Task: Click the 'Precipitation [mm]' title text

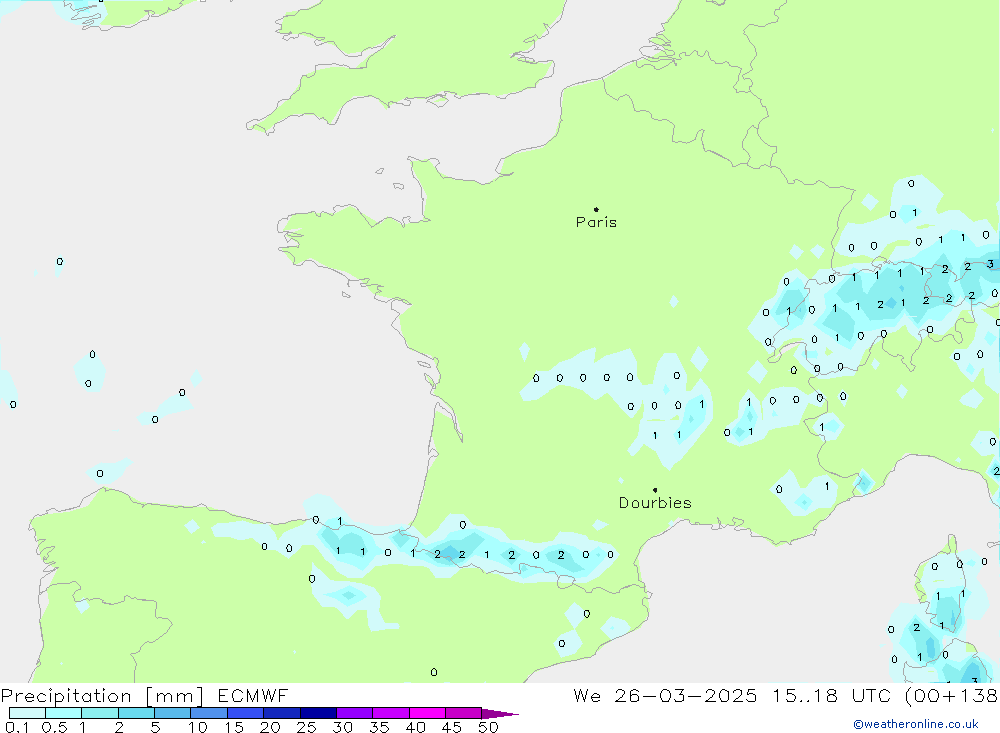Action: coord(102,695)
